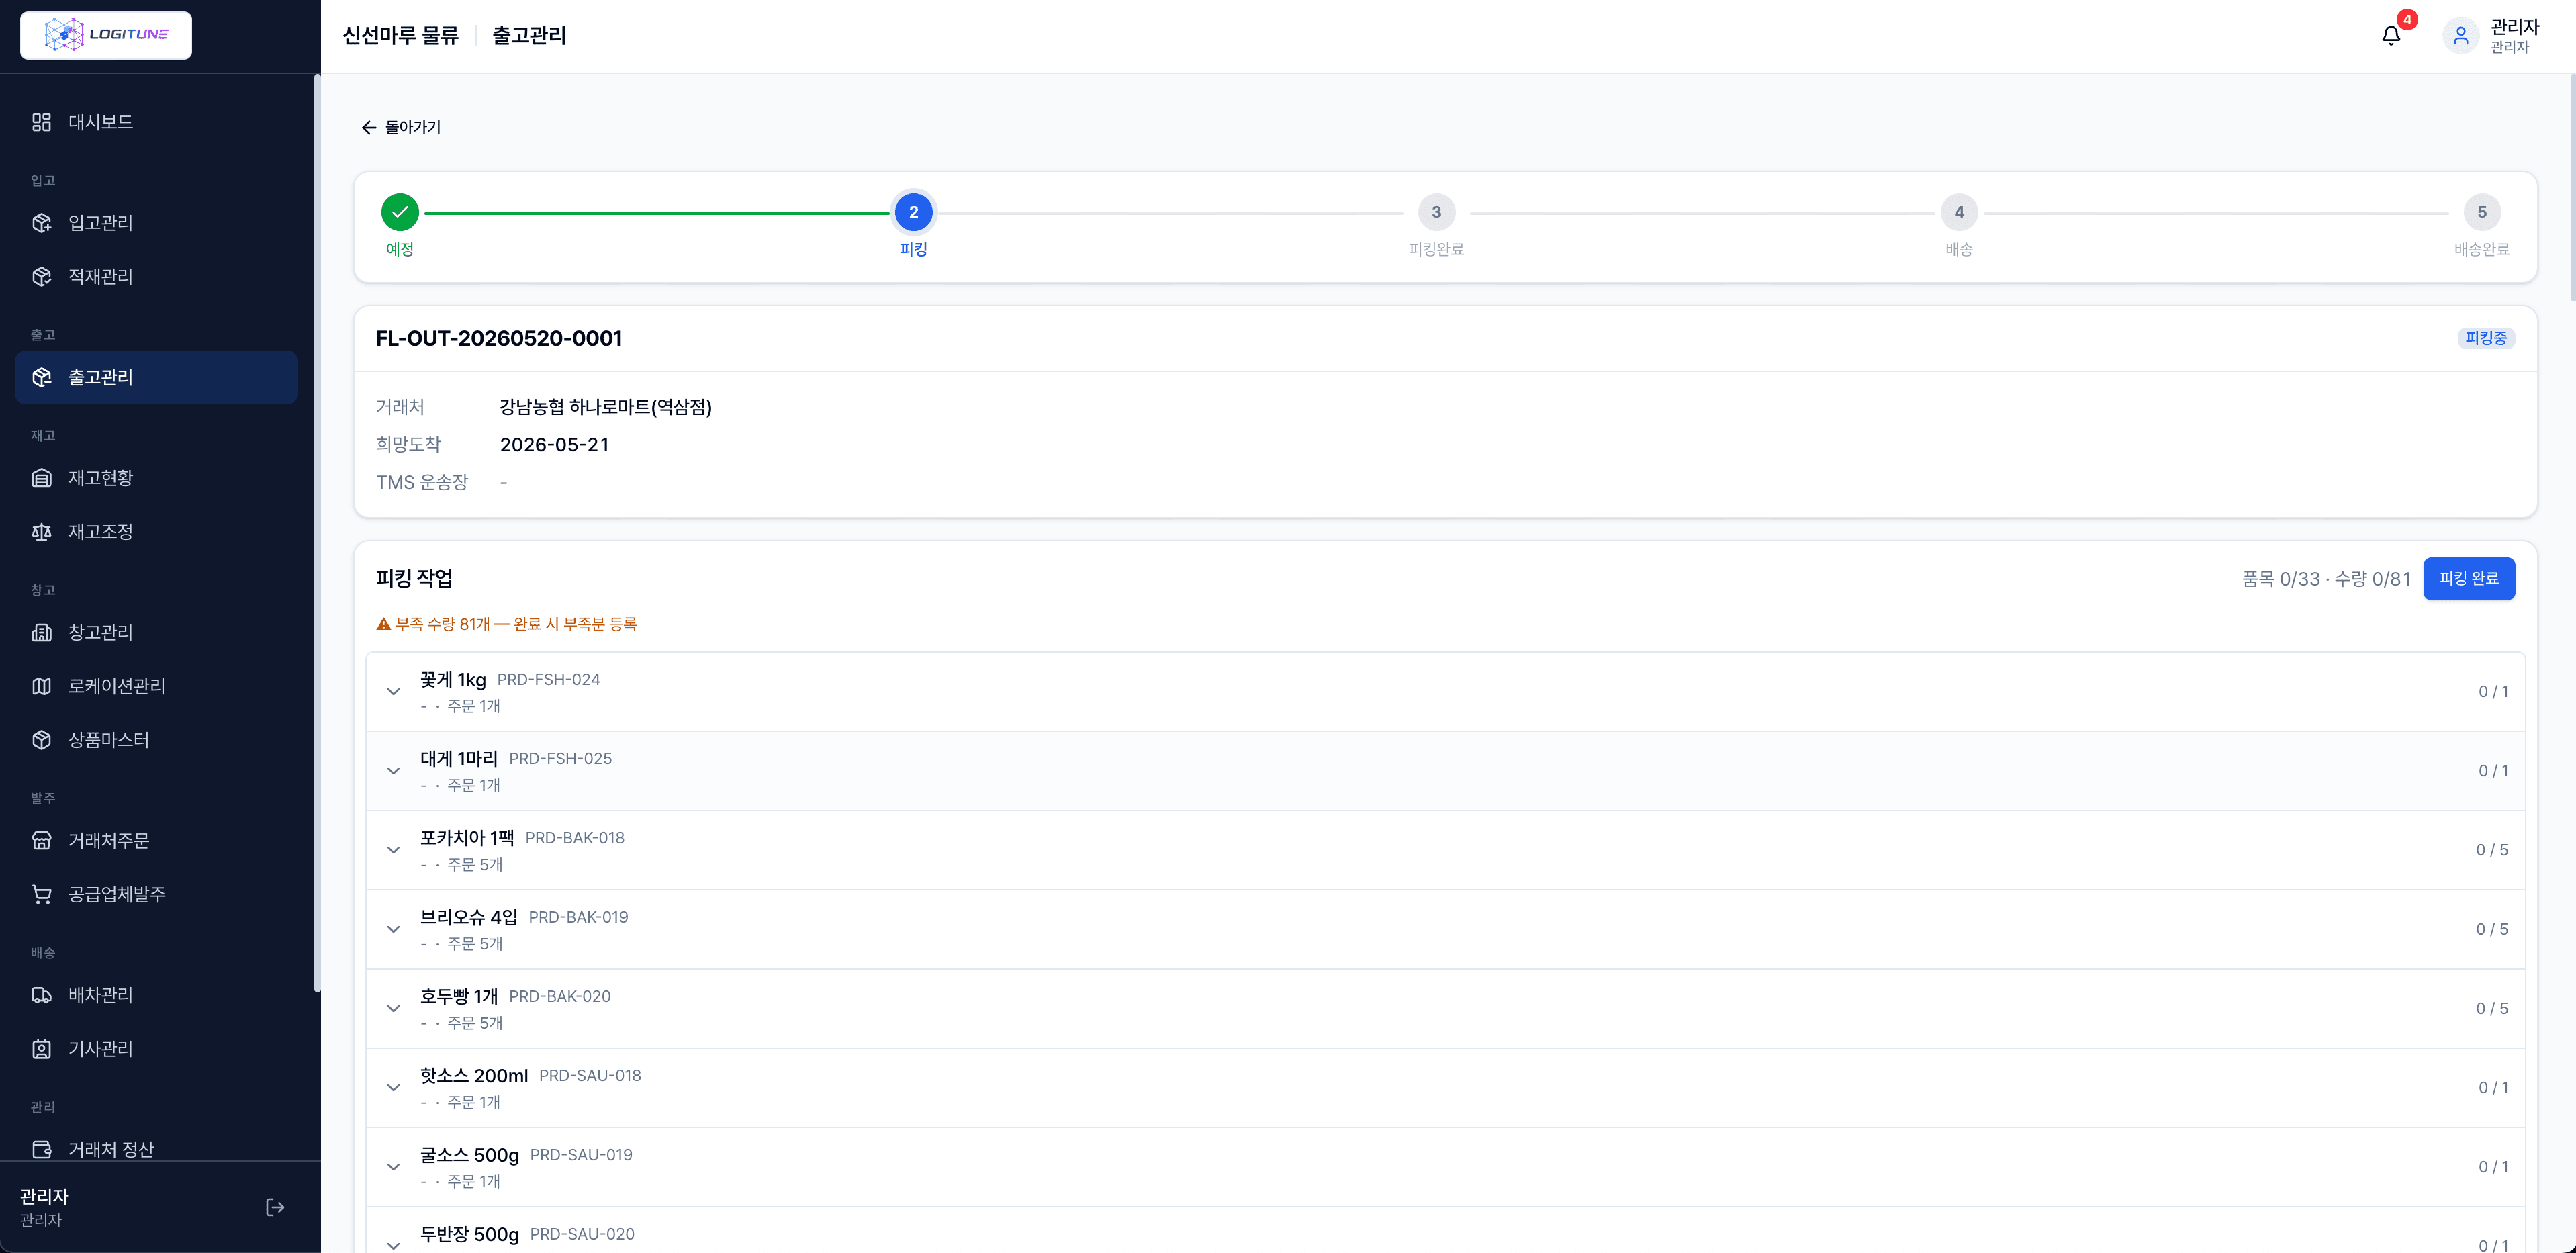Click the 창고관리 building icon
This screenshot has height=1253, width=2576.
pos(41,632)
